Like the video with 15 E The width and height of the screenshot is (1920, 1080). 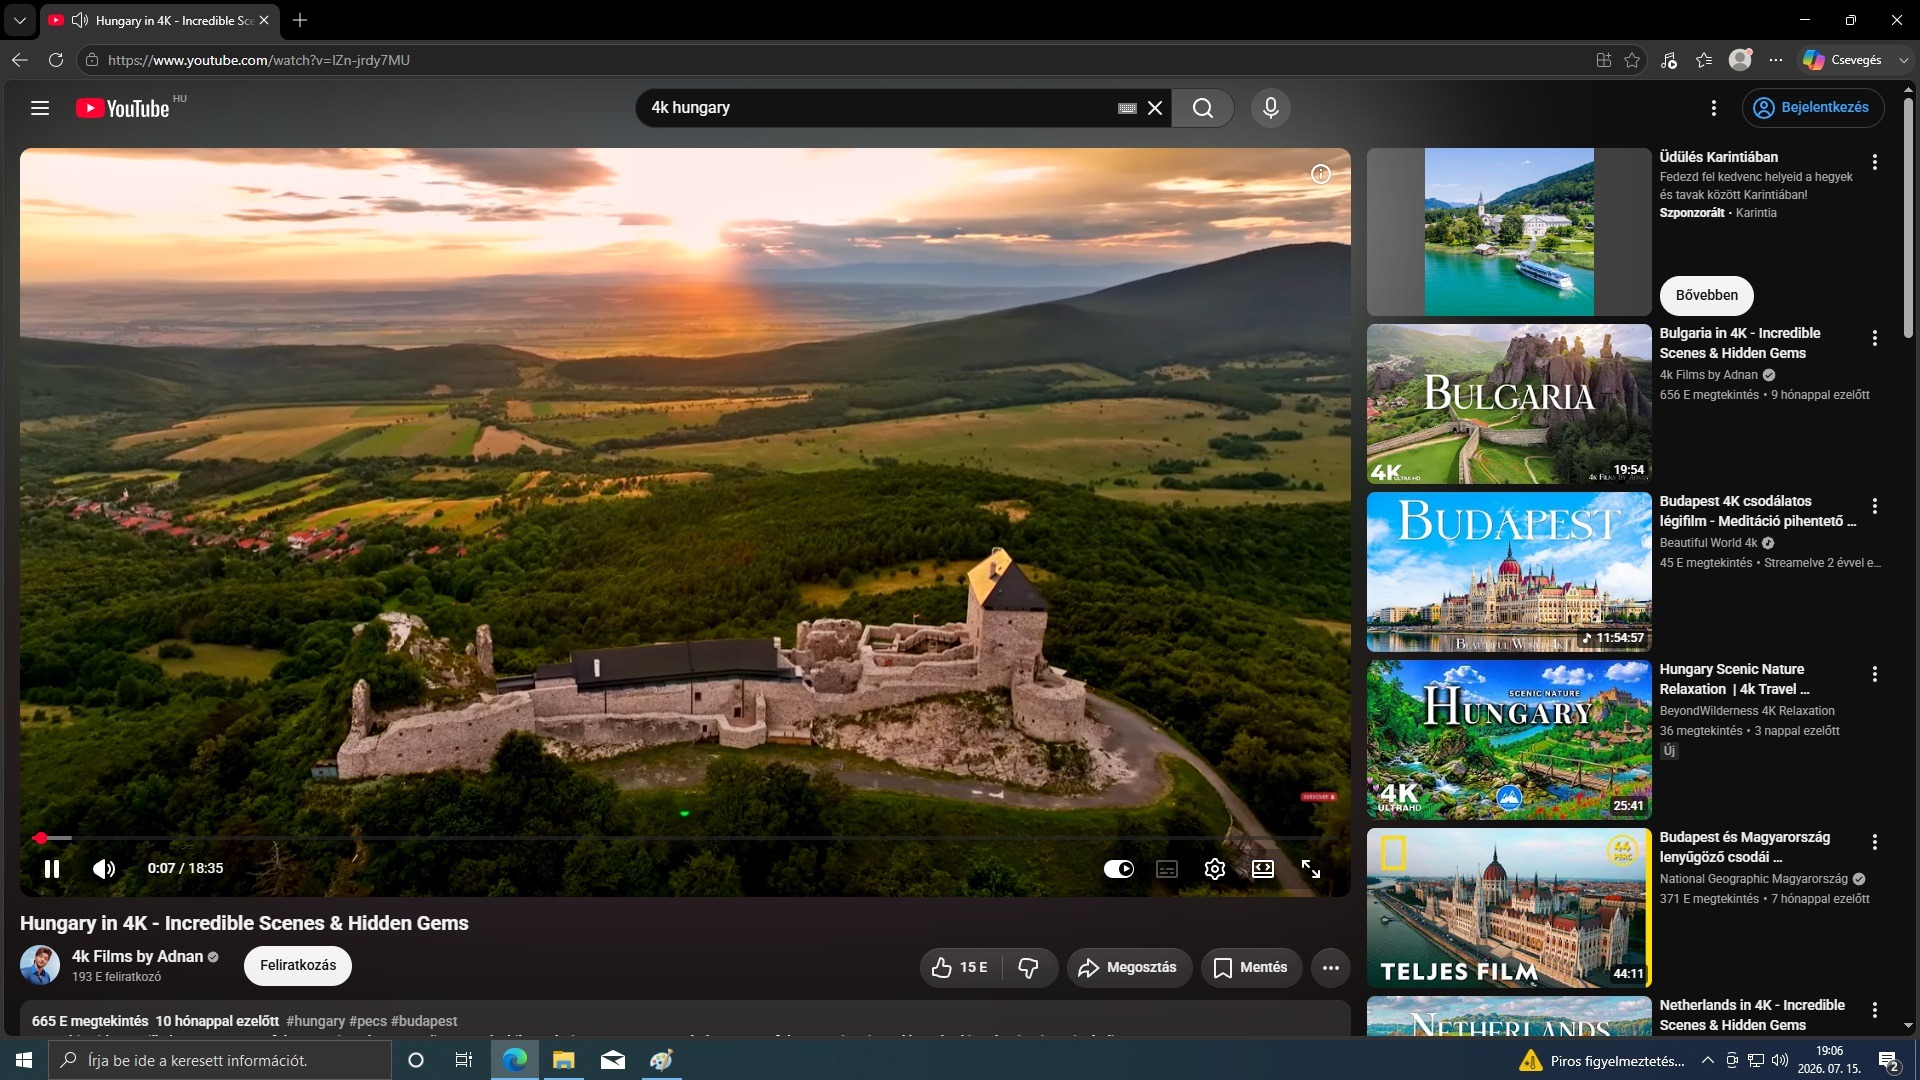coord(960,968)
